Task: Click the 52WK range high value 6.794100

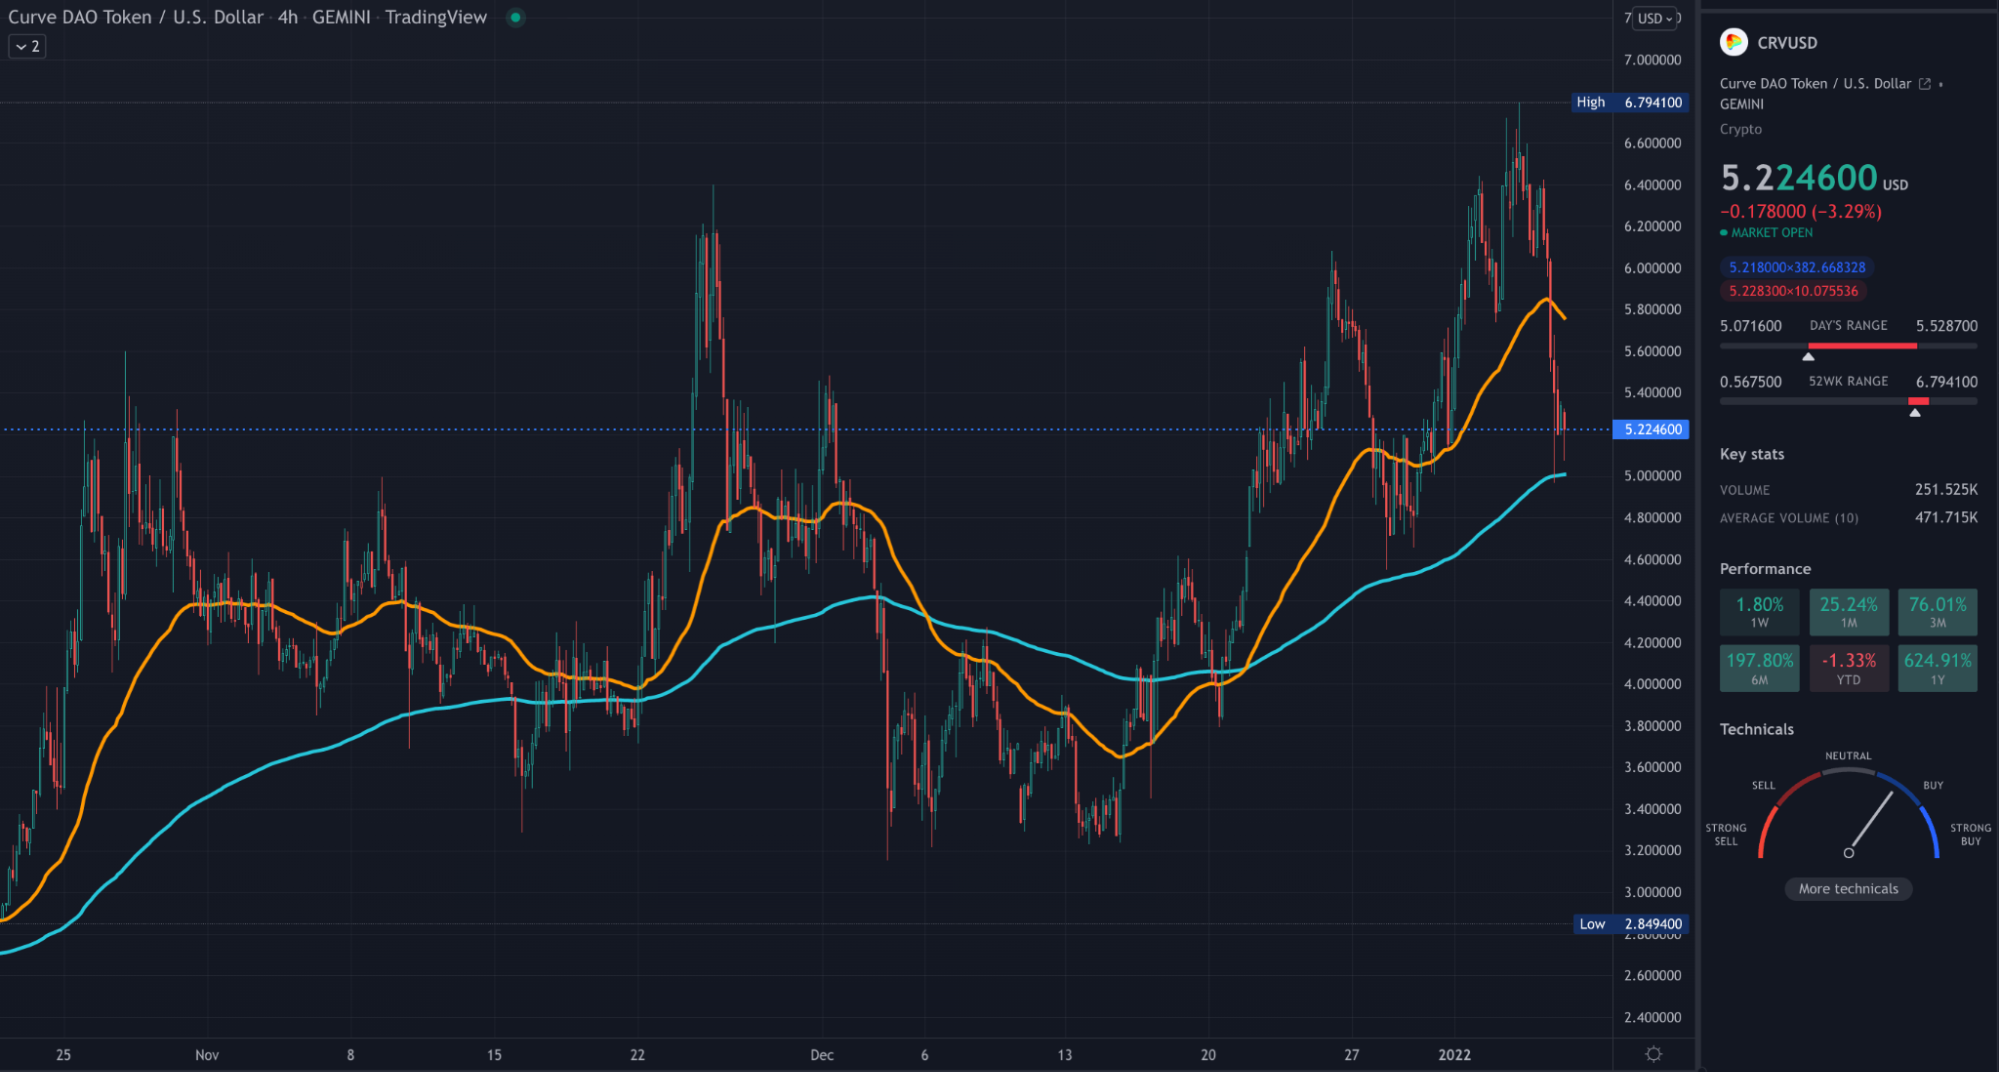Action: tap(1946, 382)
